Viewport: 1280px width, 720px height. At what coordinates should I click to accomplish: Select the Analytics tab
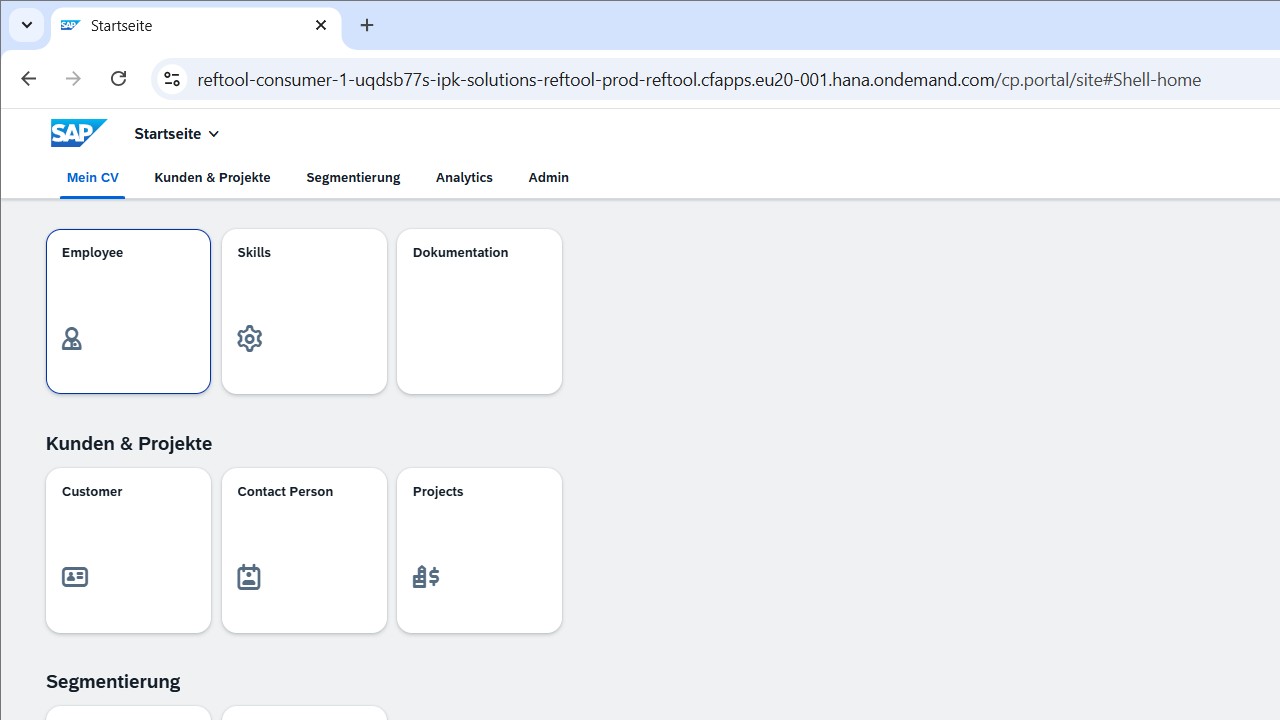click(x=464, y=177)
